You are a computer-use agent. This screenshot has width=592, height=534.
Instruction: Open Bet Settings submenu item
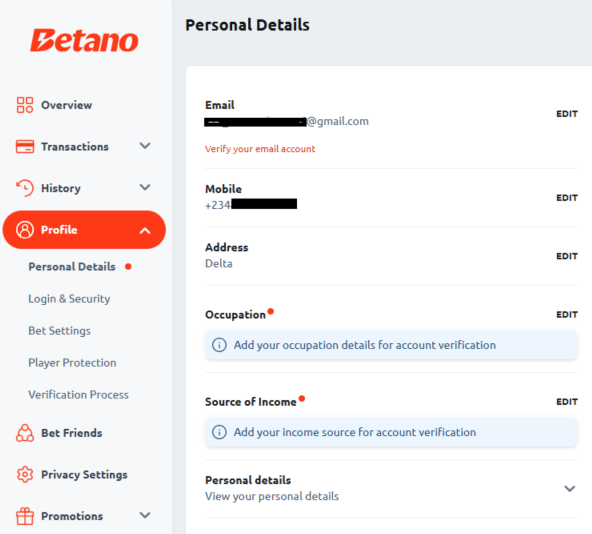coord(60,331)
